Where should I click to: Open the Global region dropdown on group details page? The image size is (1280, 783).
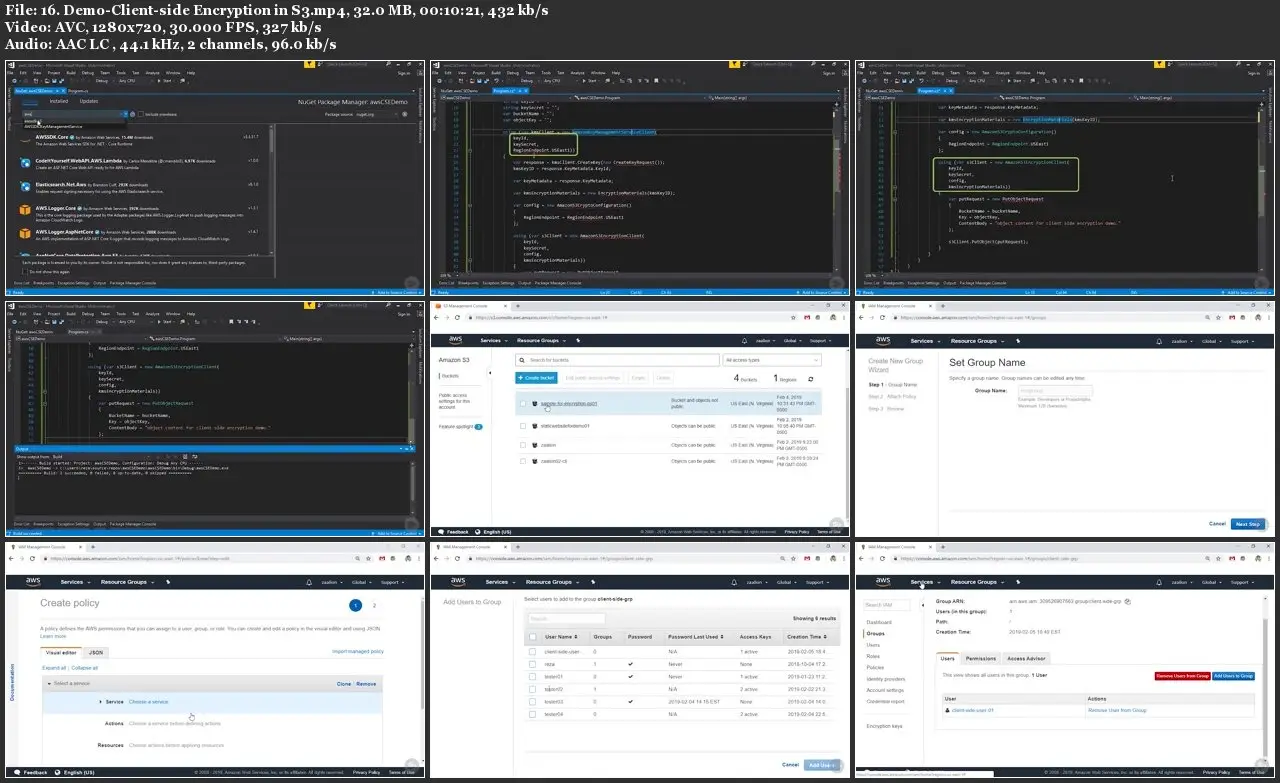click(1213, 582)
